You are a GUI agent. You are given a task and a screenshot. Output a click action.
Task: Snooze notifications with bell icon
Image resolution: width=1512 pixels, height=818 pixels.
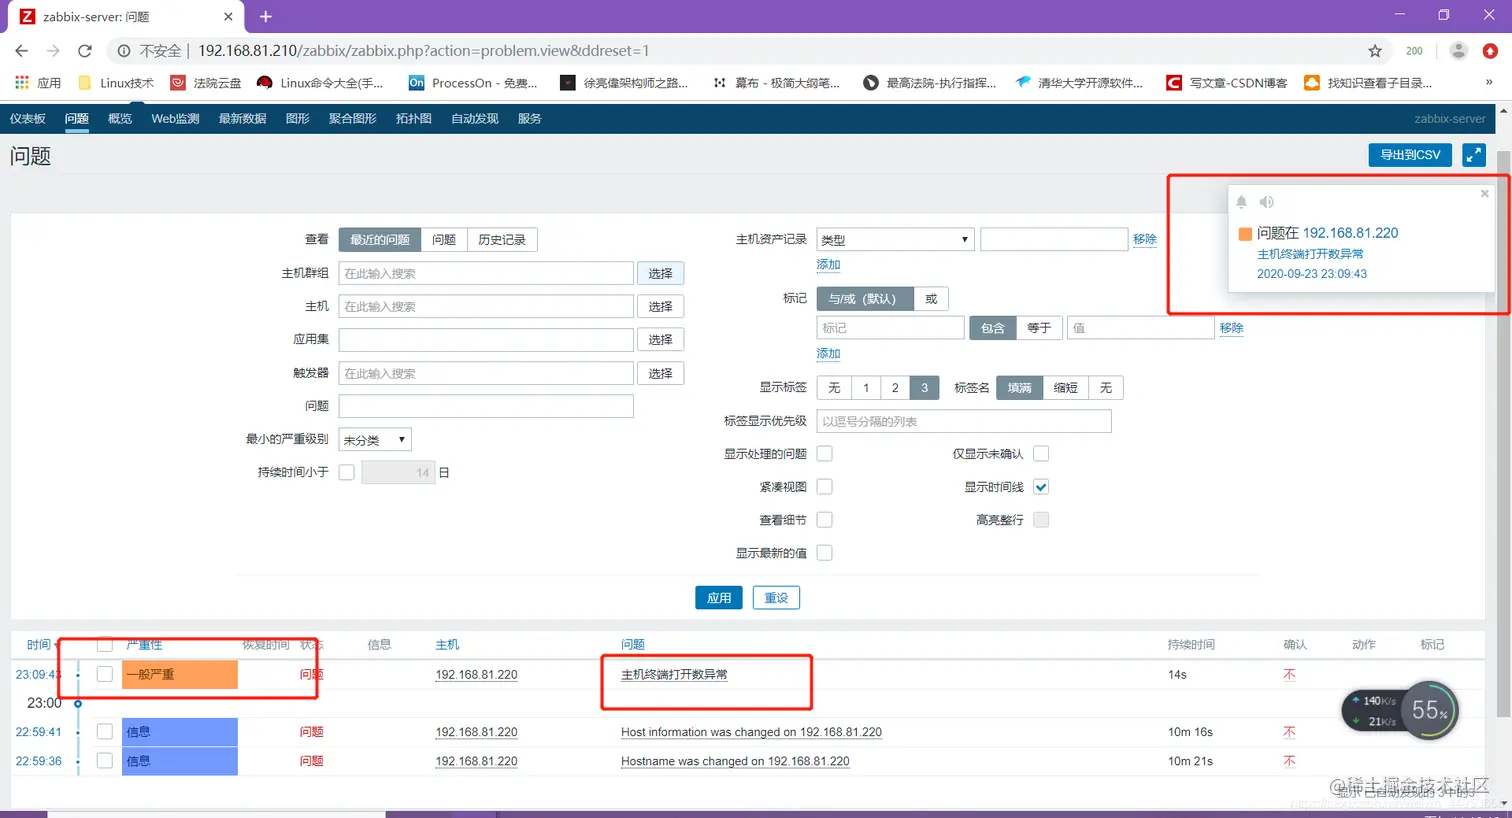coord(1242,202)
